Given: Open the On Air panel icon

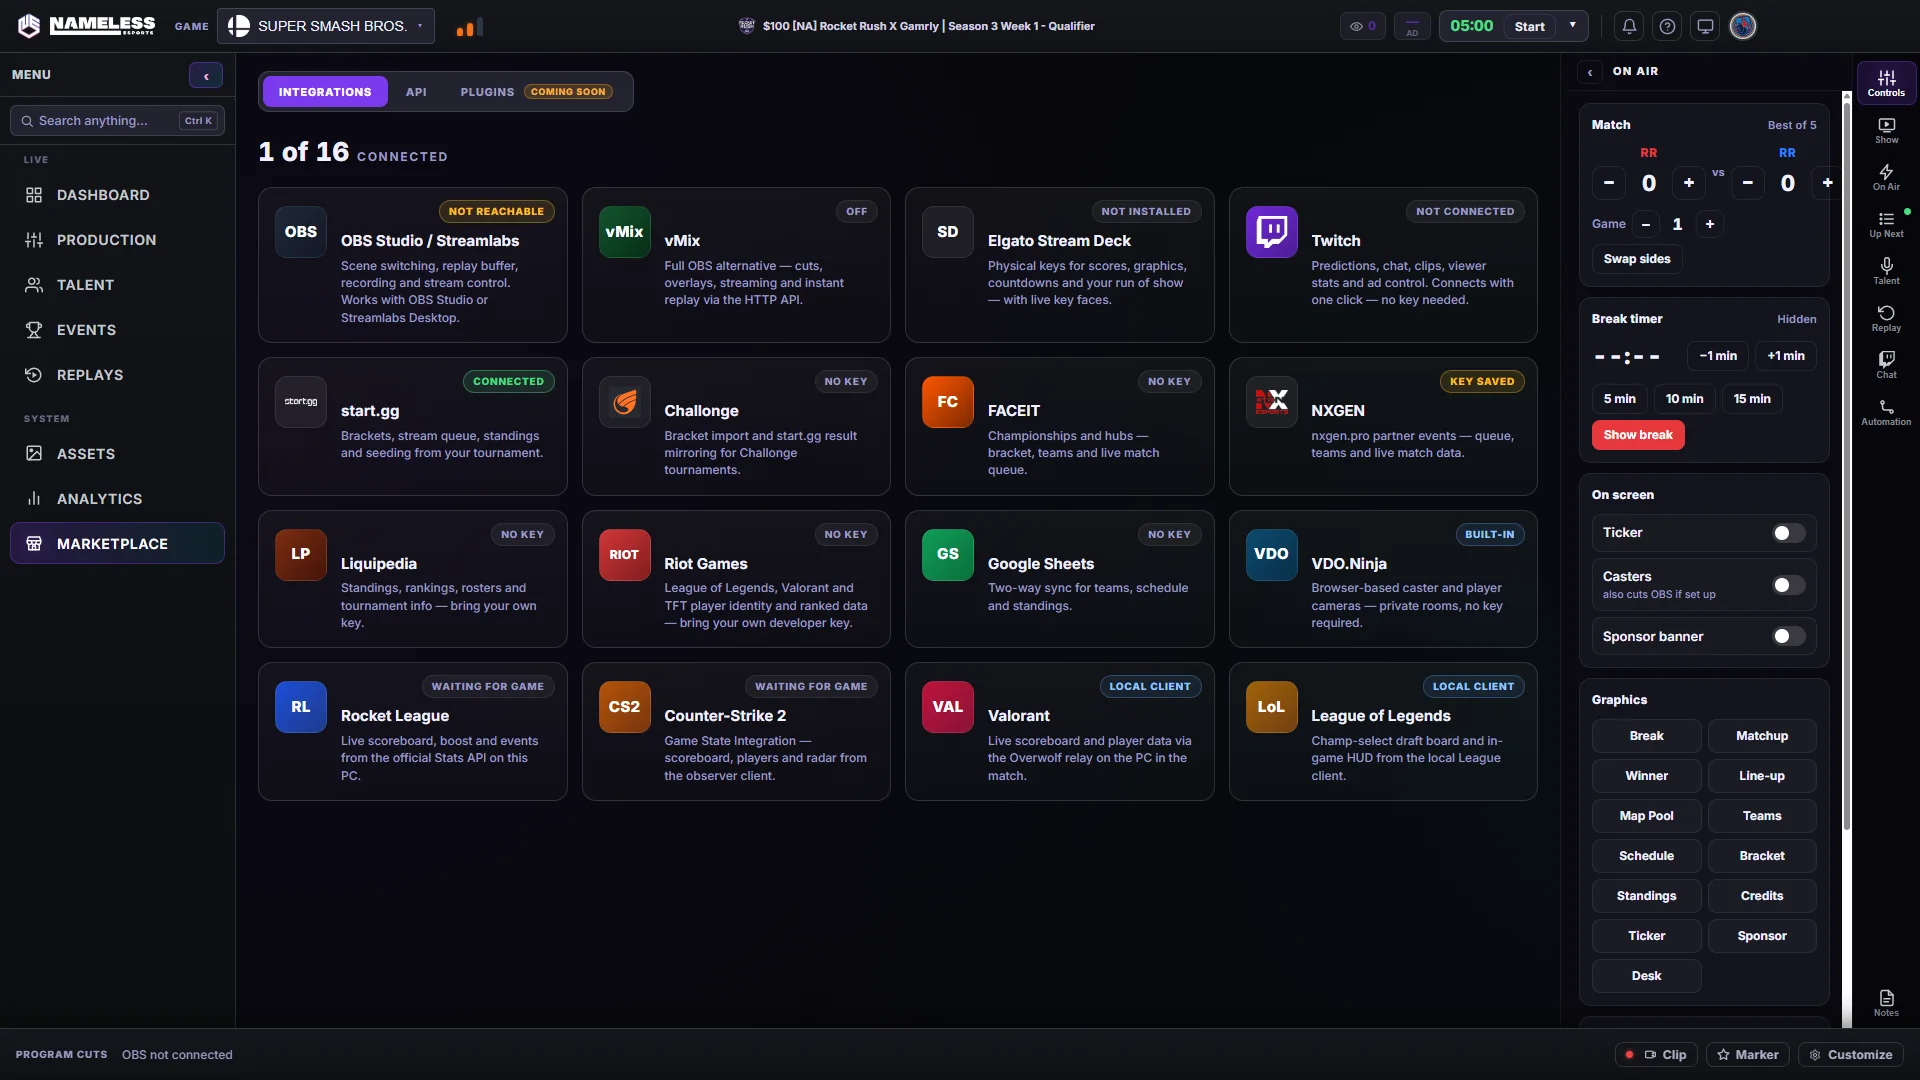Looking at the screenshot, I should [x=1886, y=178].
